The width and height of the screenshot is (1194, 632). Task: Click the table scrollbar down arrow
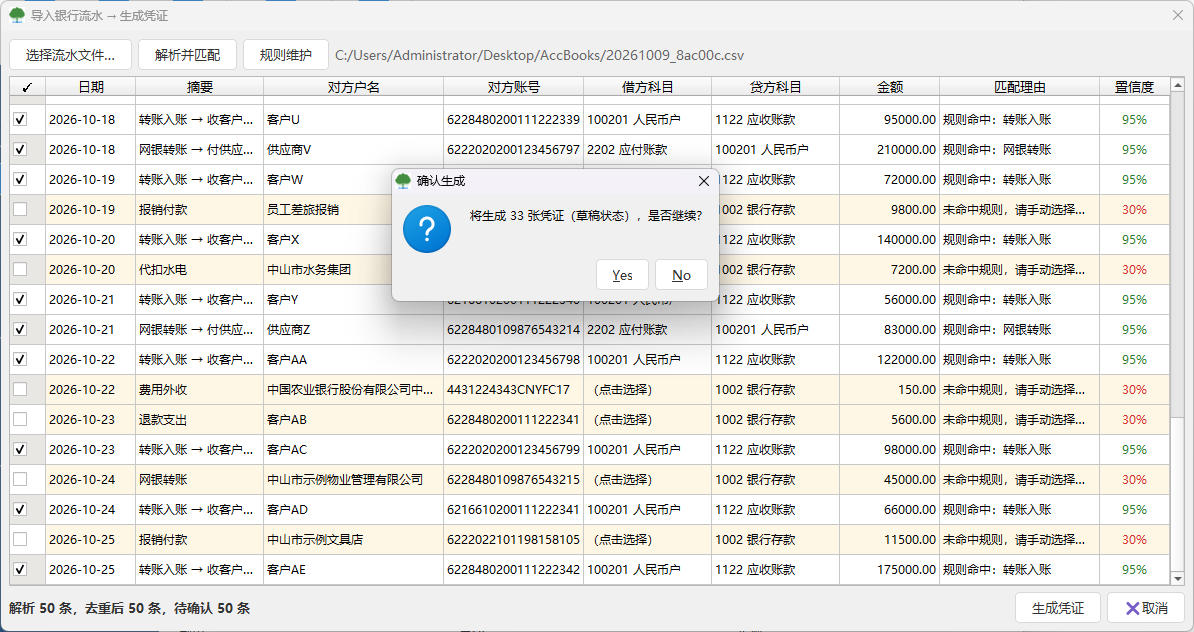tap(1177, 579)
